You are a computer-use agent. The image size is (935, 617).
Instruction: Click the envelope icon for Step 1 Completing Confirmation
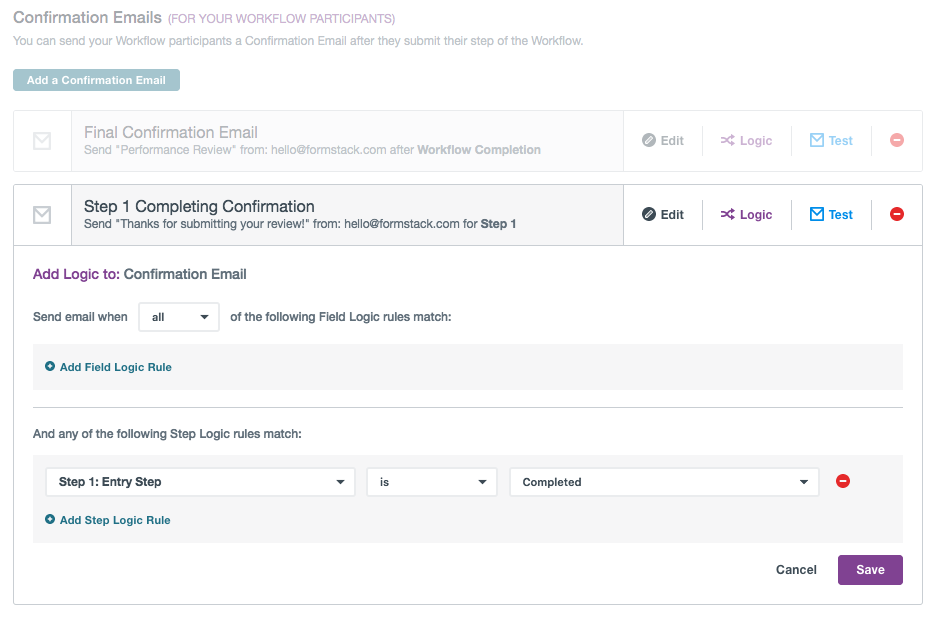pos(42,215)
